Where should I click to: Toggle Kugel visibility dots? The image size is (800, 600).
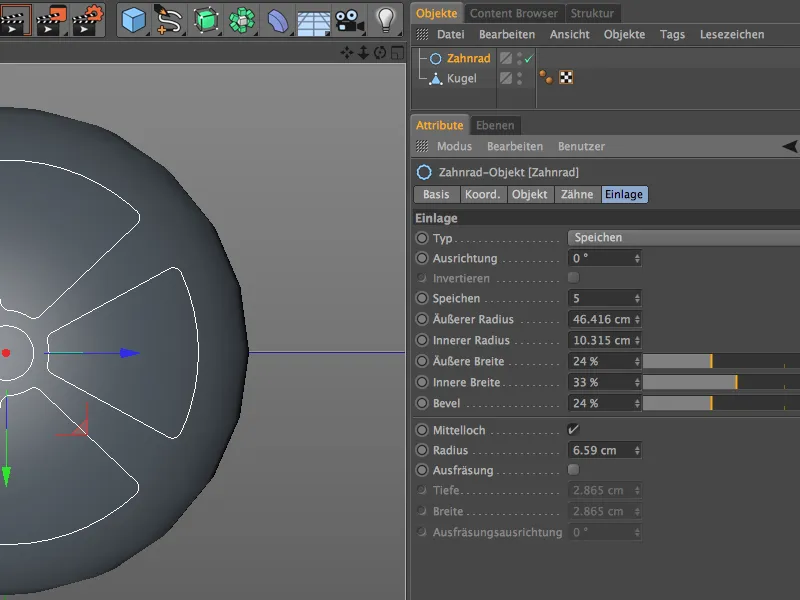(519, 79)
